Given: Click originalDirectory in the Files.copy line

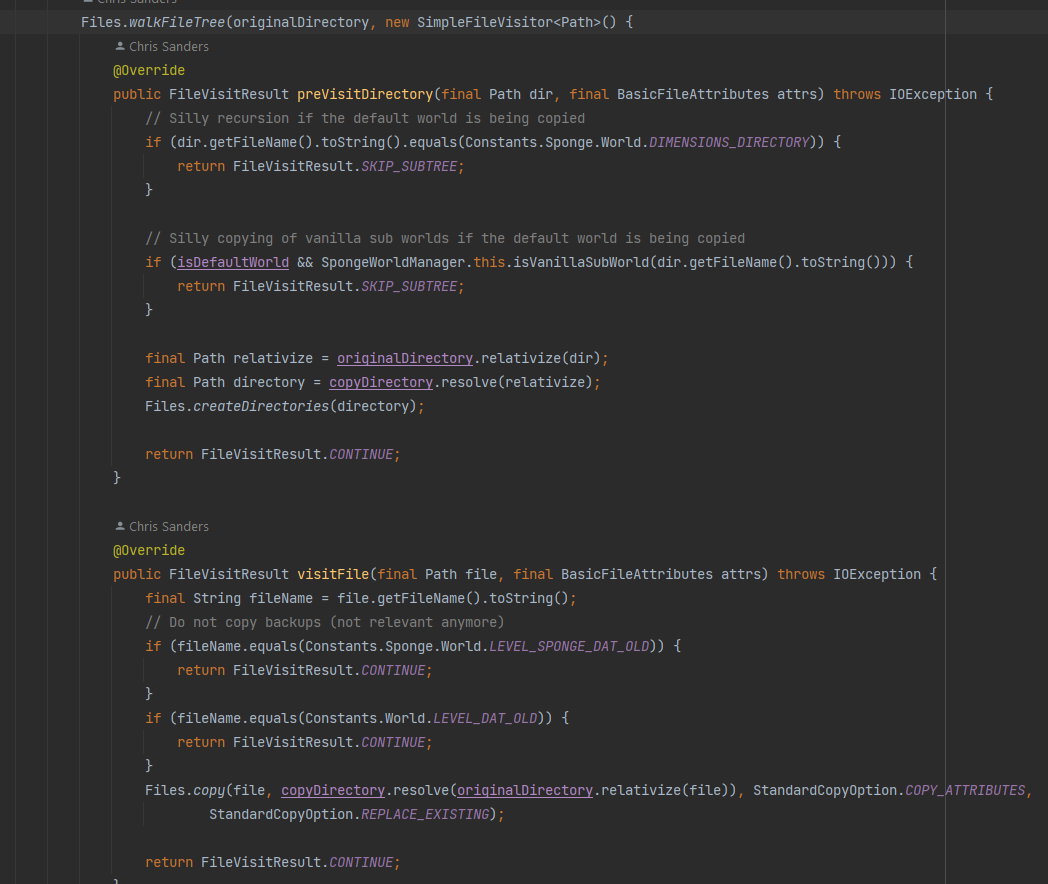Looking at the screenshot, I should tap(525, 790).
